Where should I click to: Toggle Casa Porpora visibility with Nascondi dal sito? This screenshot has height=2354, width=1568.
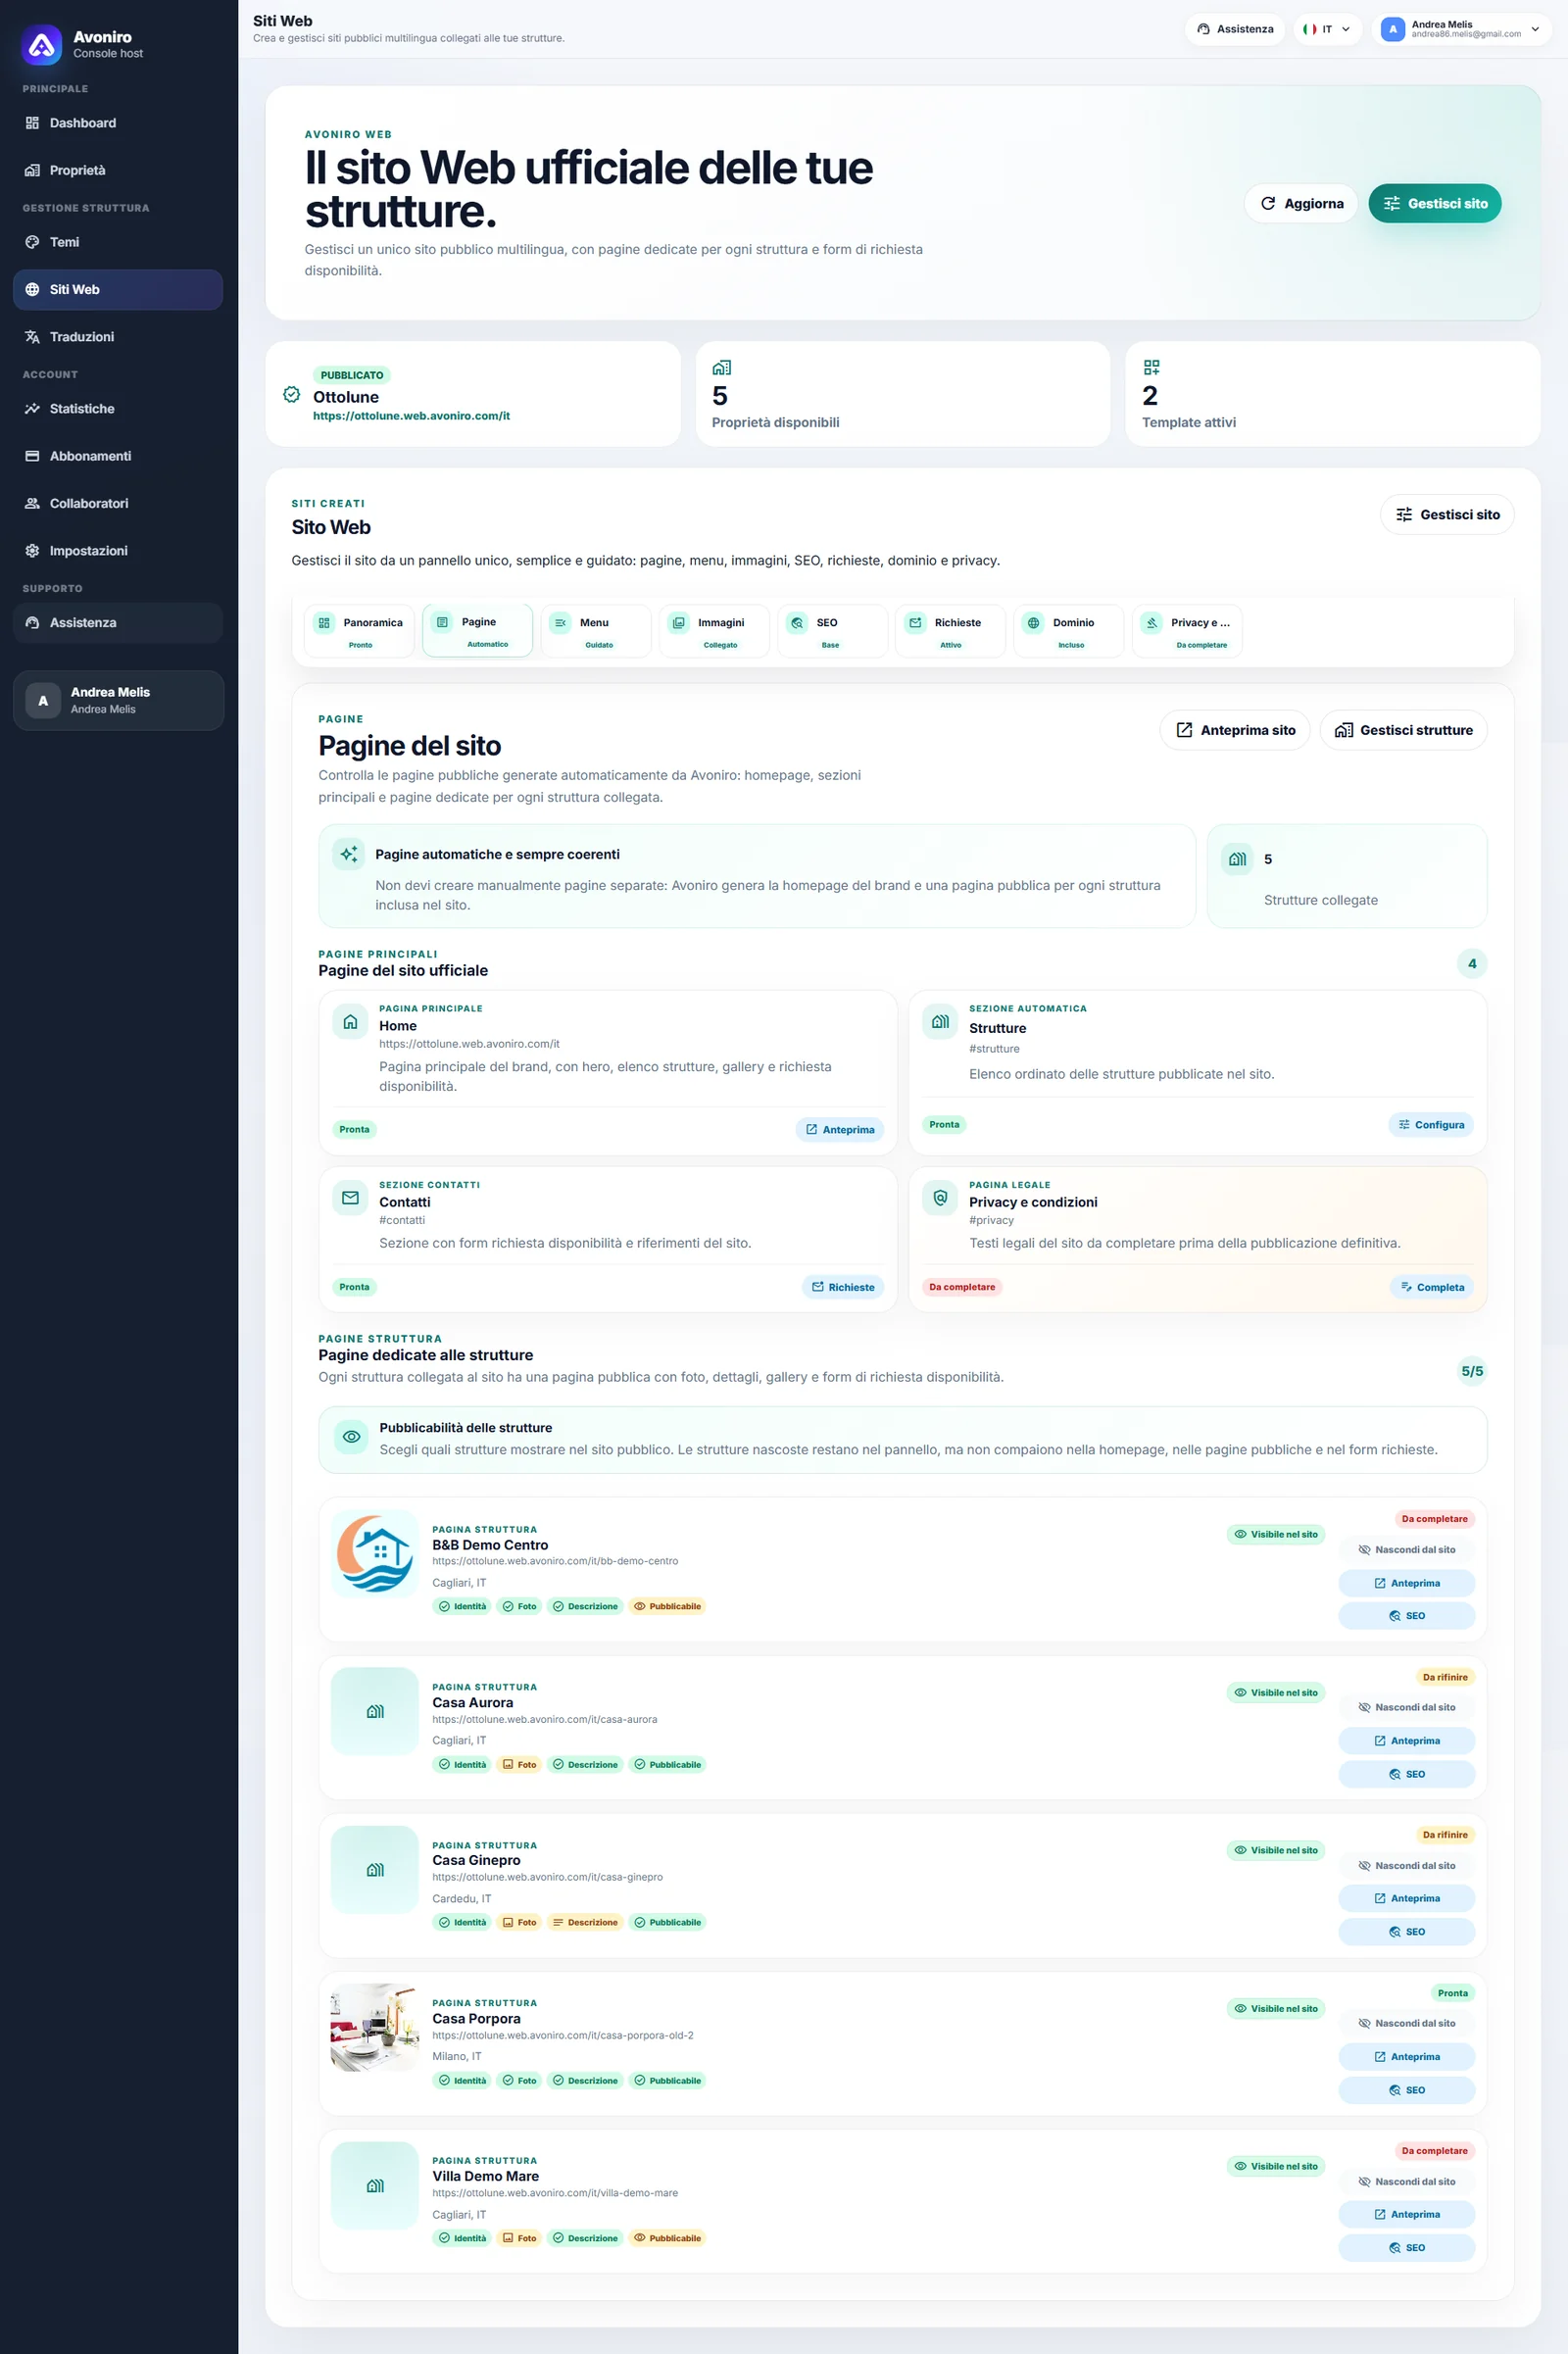click(1406, 2023)
